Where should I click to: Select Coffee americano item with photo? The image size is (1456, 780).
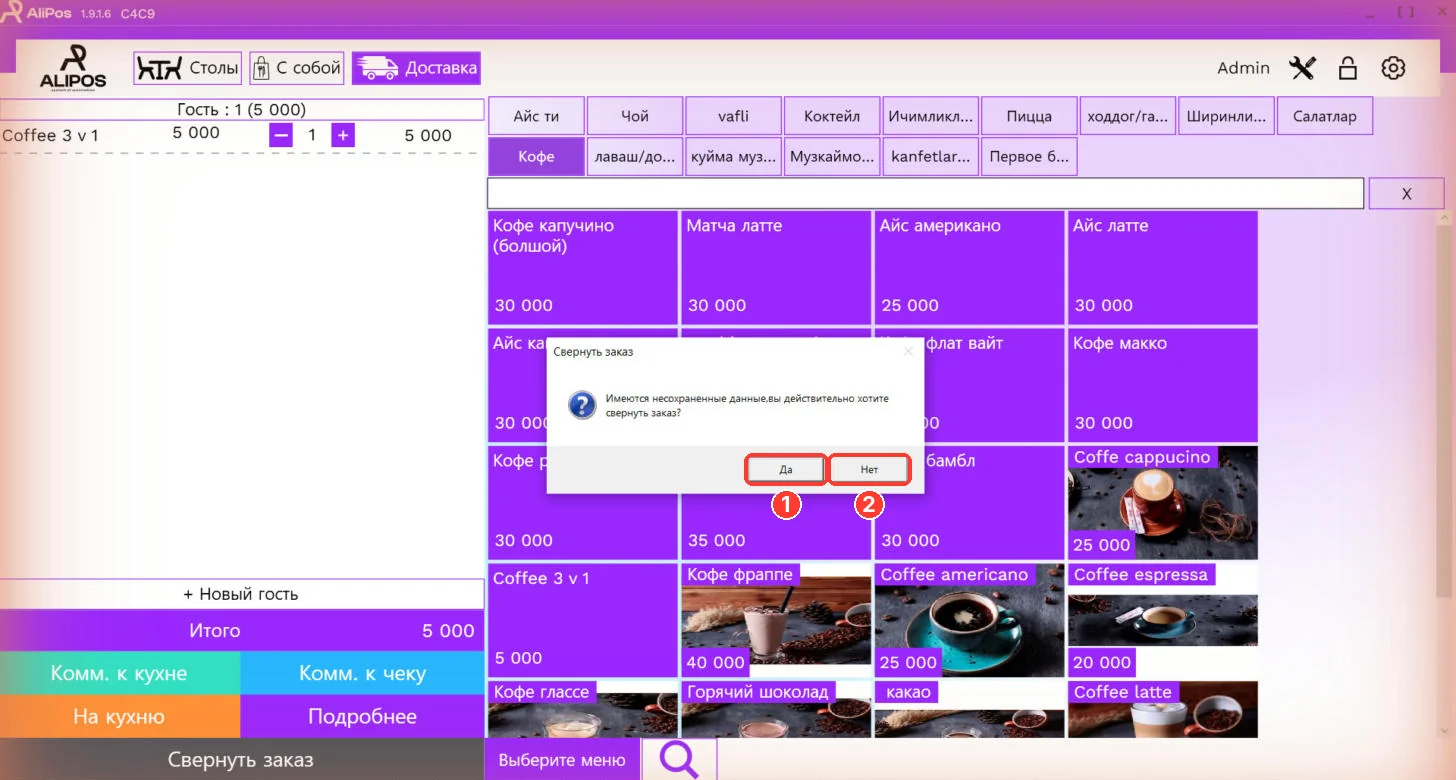[x=969, y=620]
